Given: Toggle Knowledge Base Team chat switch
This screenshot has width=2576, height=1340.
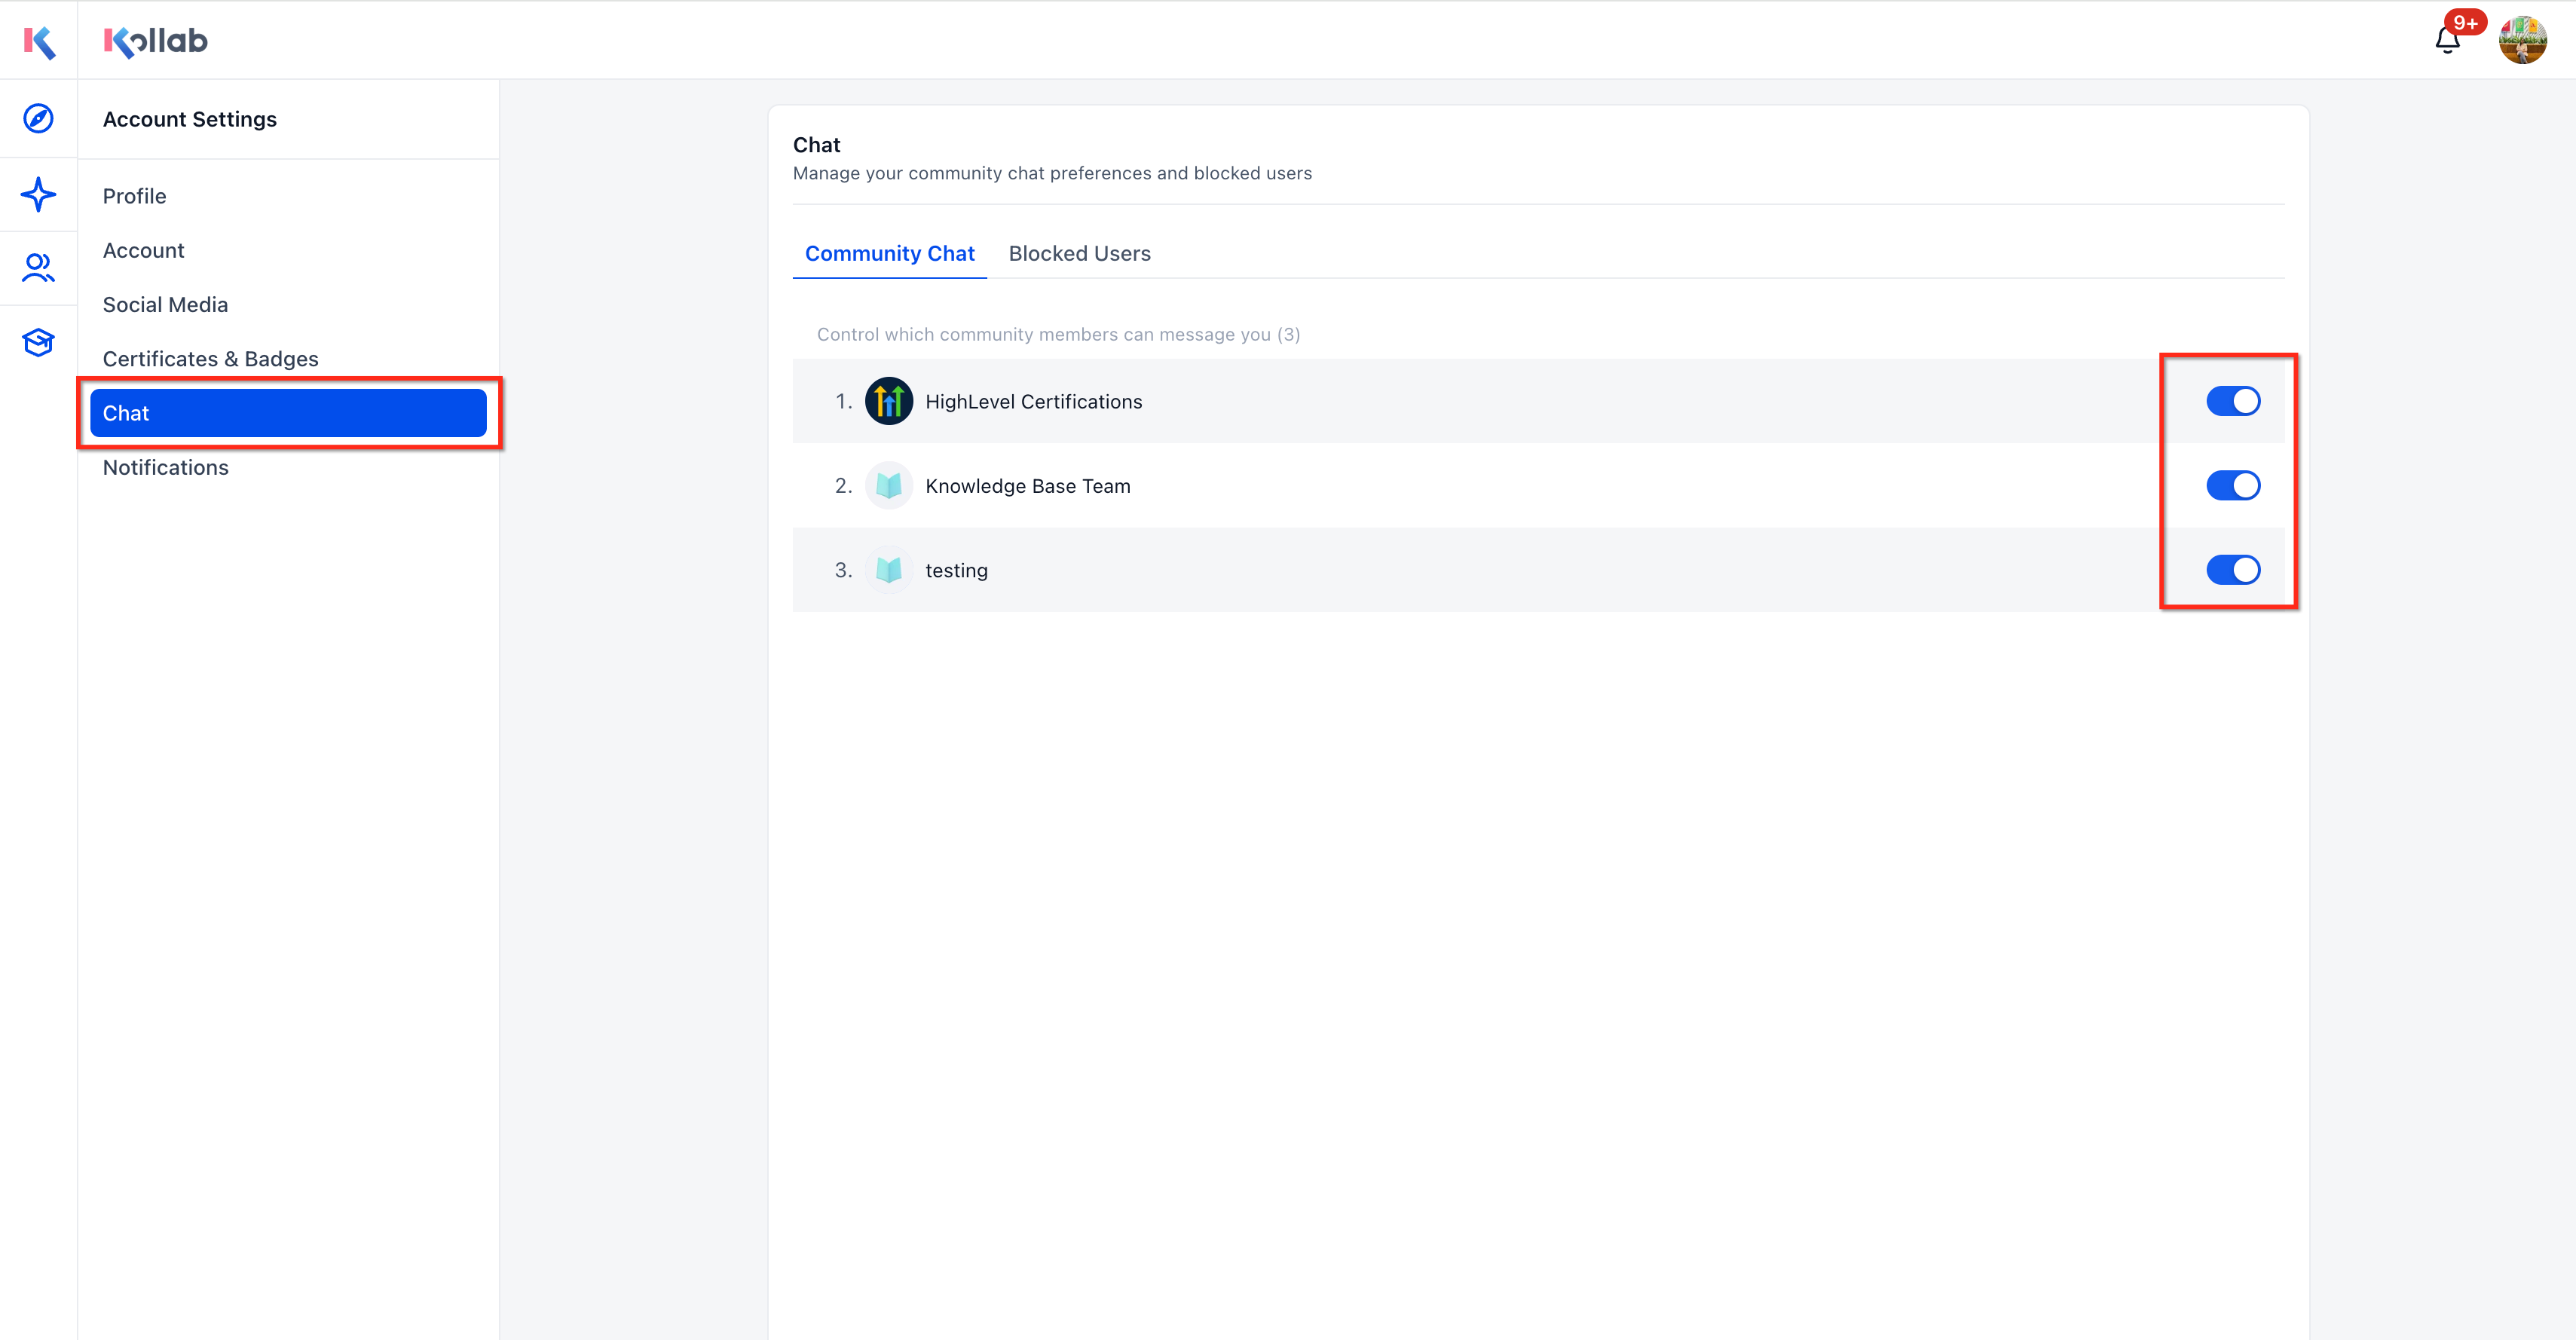Looking at the screenshot, I should [2233, 486].
